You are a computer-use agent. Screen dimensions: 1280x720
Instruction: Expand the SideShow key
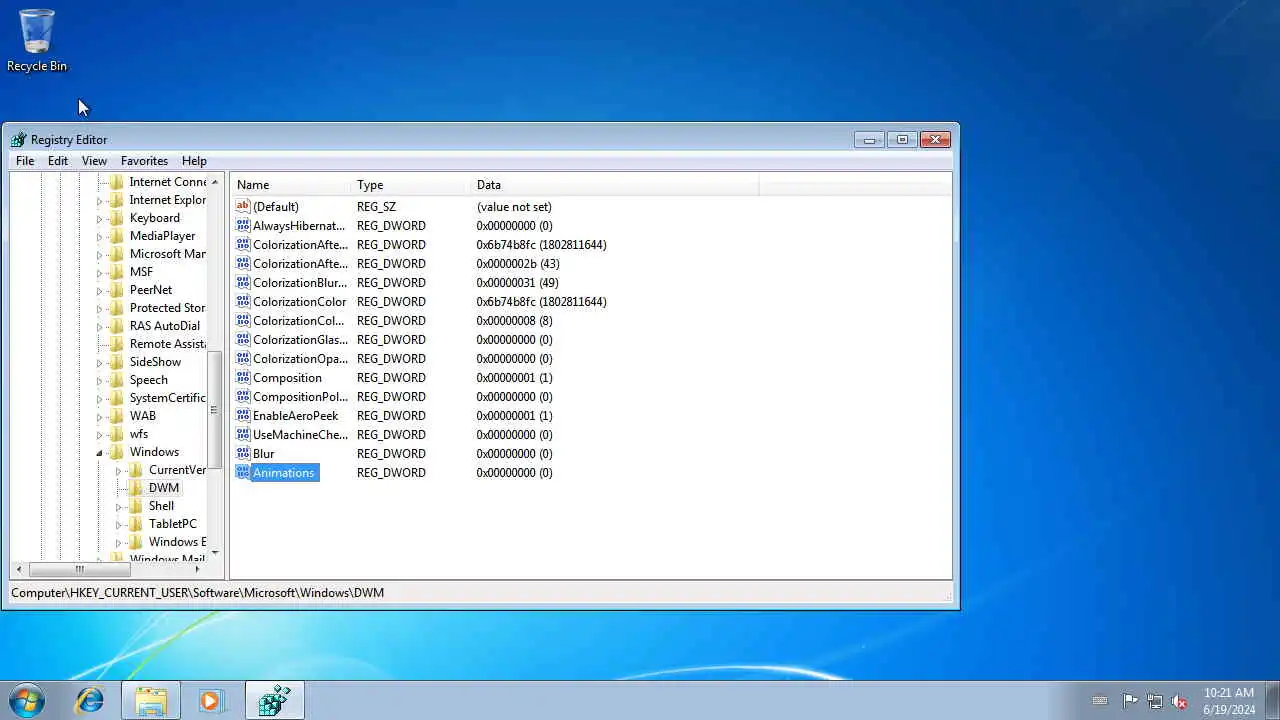99,363
